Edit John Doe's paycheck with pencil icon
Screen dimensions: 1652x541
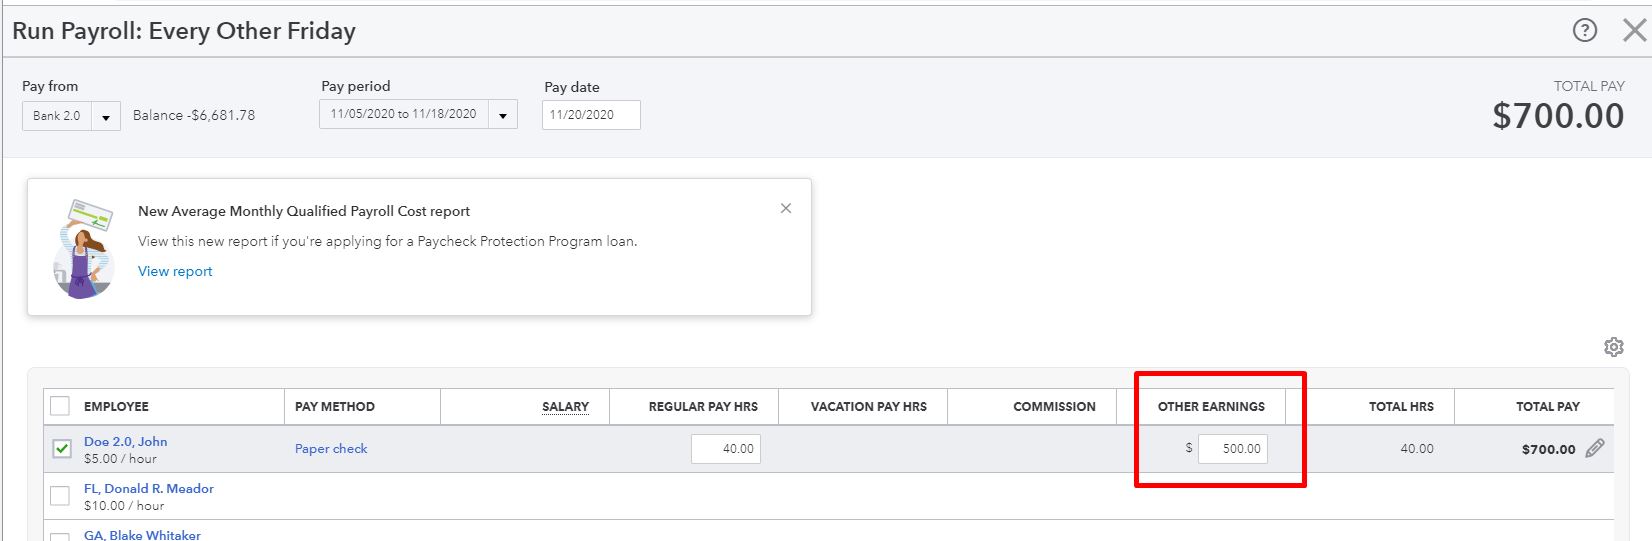[1595, 448]
